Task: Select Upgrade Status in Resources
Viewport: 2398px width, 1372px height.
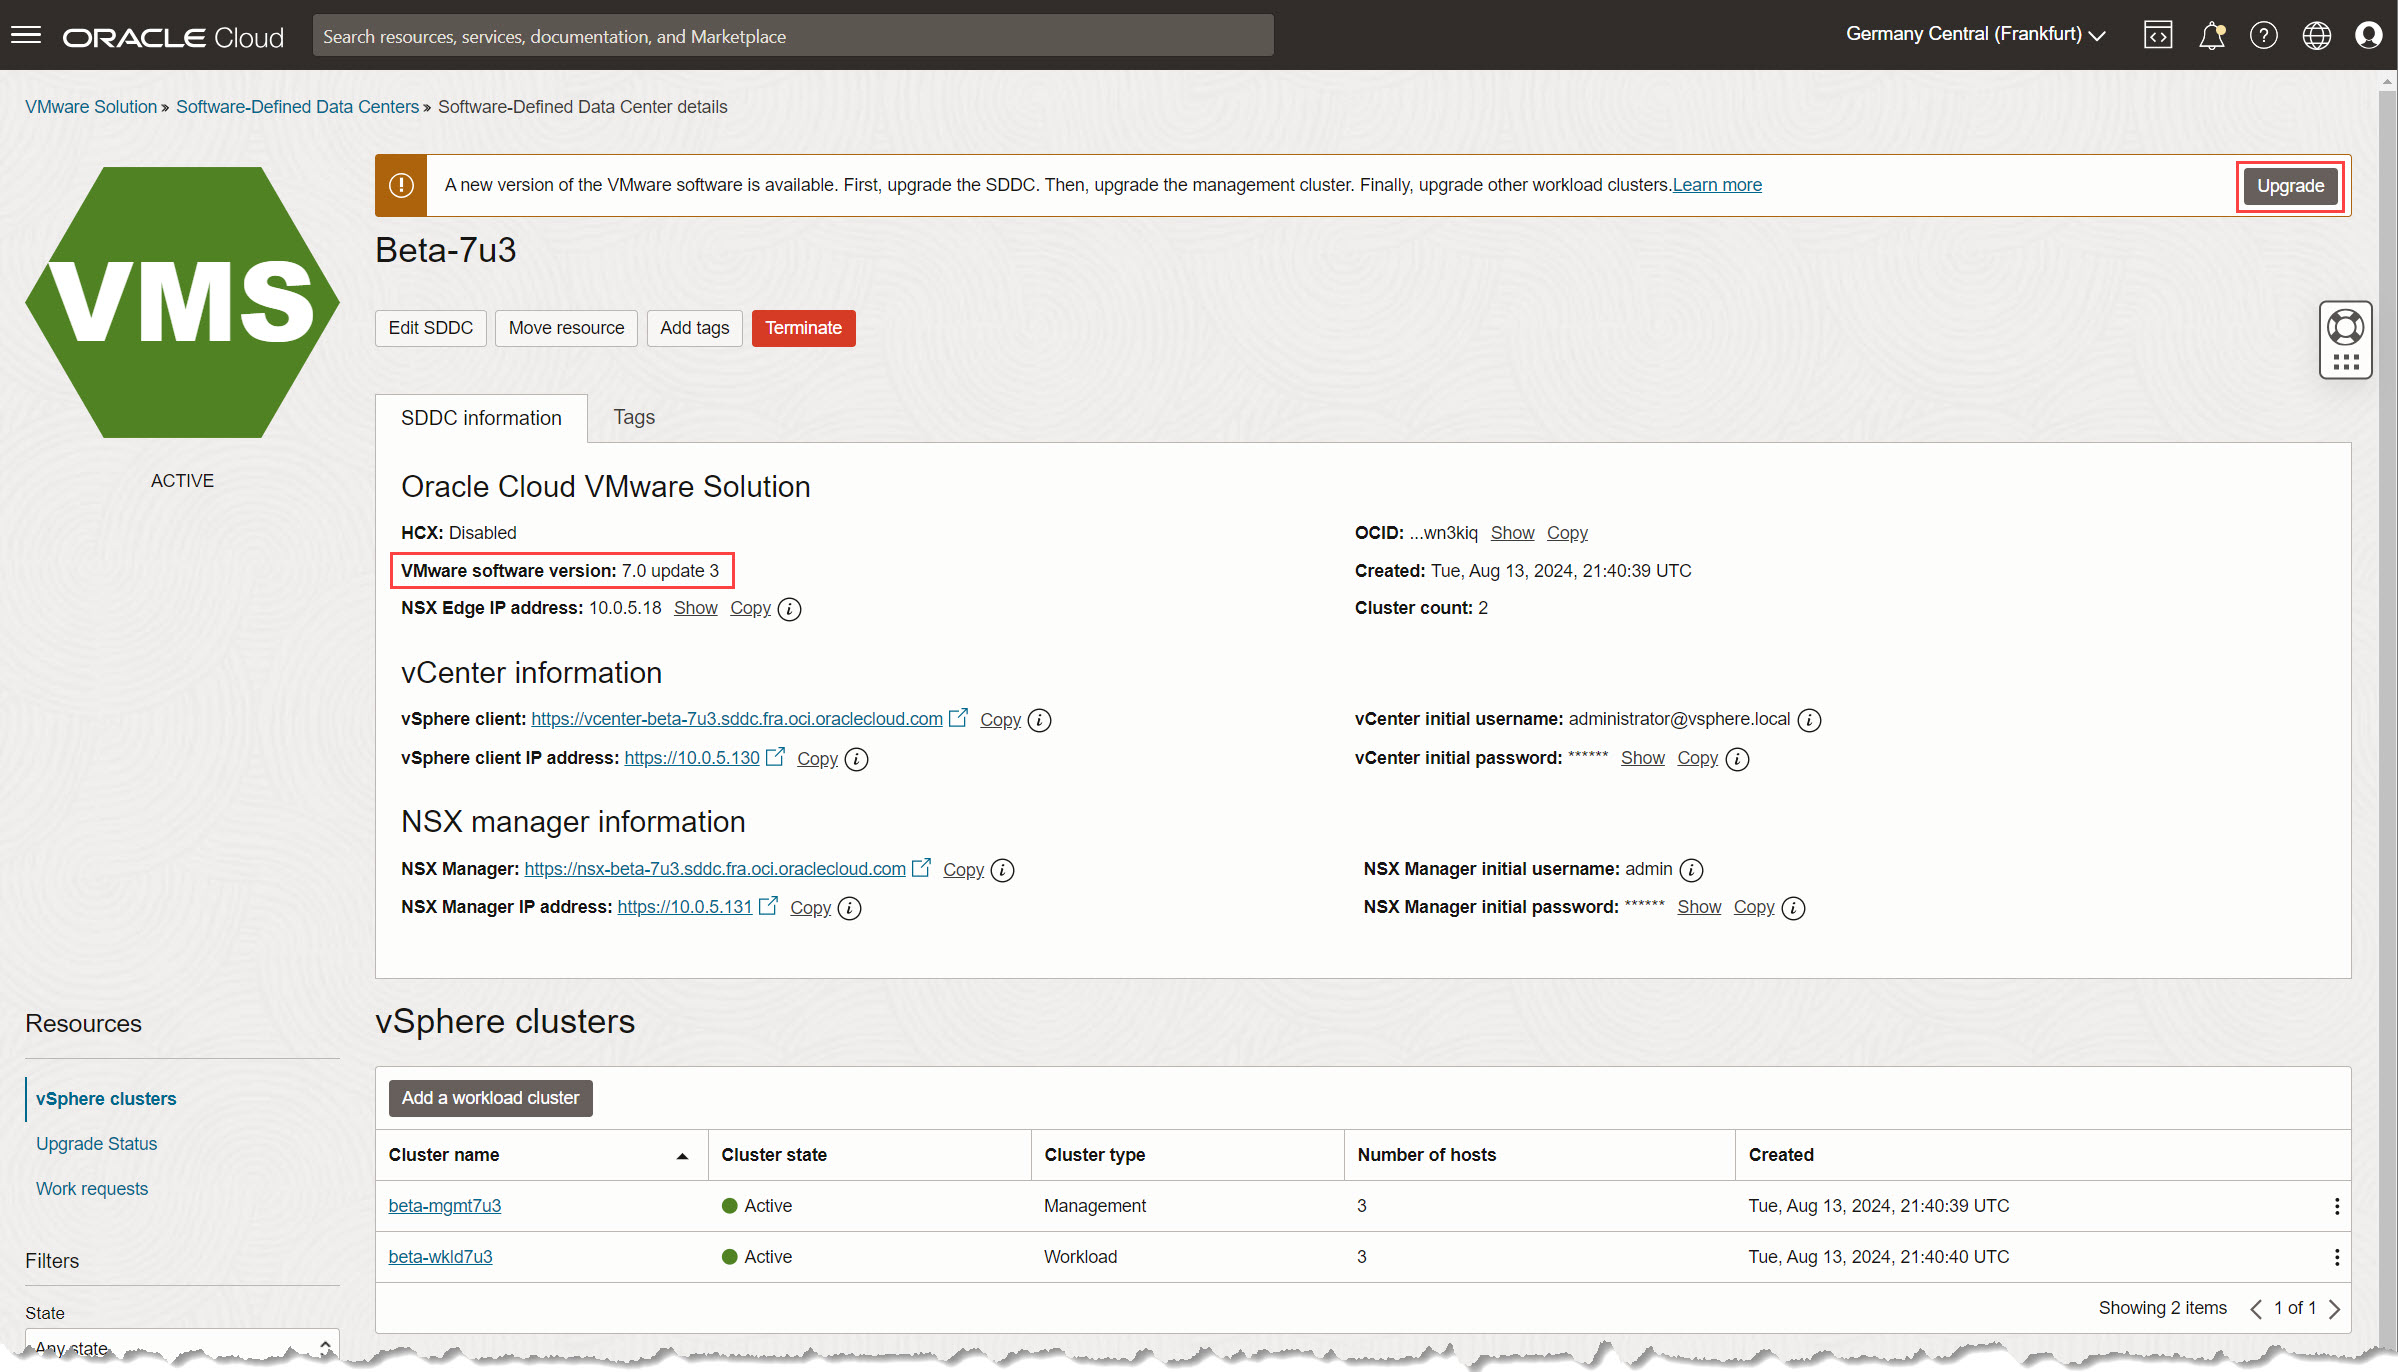Action: (x=96, y=1144)
